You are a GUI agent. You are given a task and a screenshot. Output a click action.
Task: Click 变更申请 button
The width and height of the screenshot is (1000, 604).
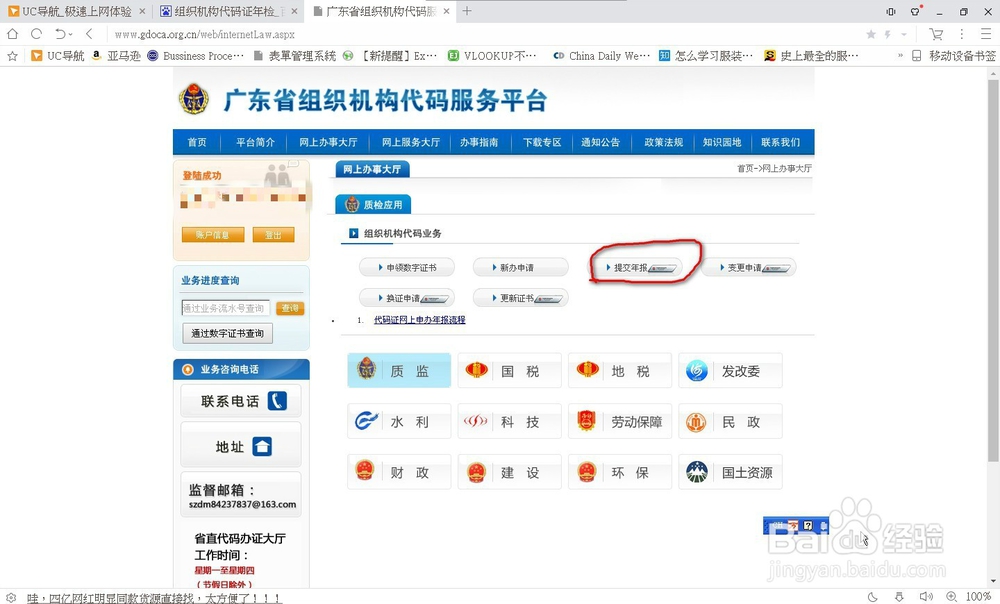[x=749, y=267]
